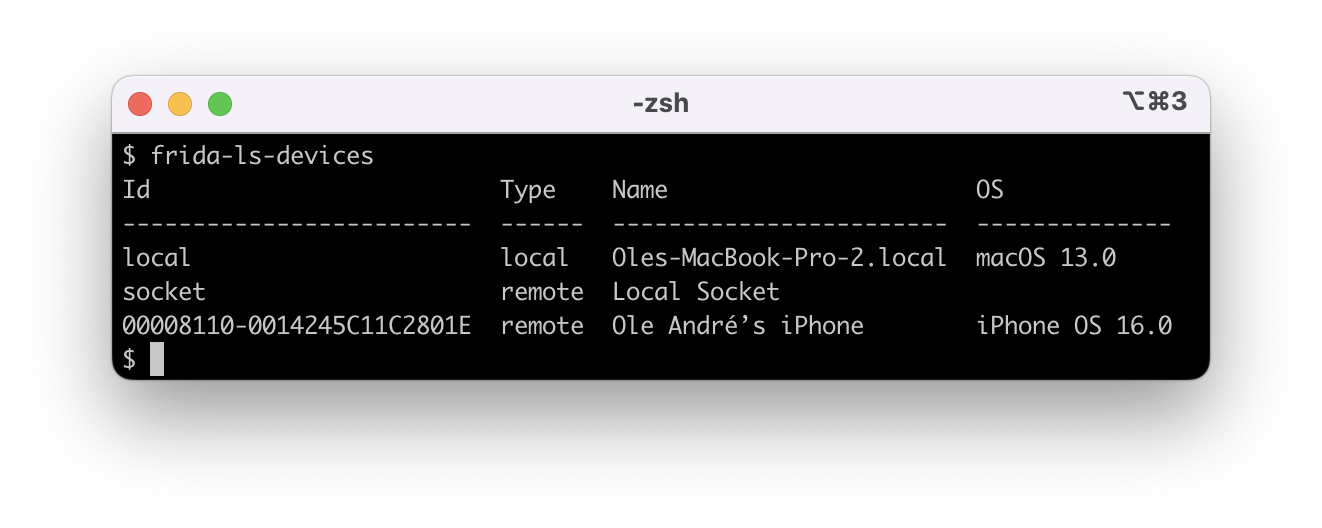The width and height of the screenshot is (1322, 528).
Task: Click the Type column header
Action: point(528,190)
